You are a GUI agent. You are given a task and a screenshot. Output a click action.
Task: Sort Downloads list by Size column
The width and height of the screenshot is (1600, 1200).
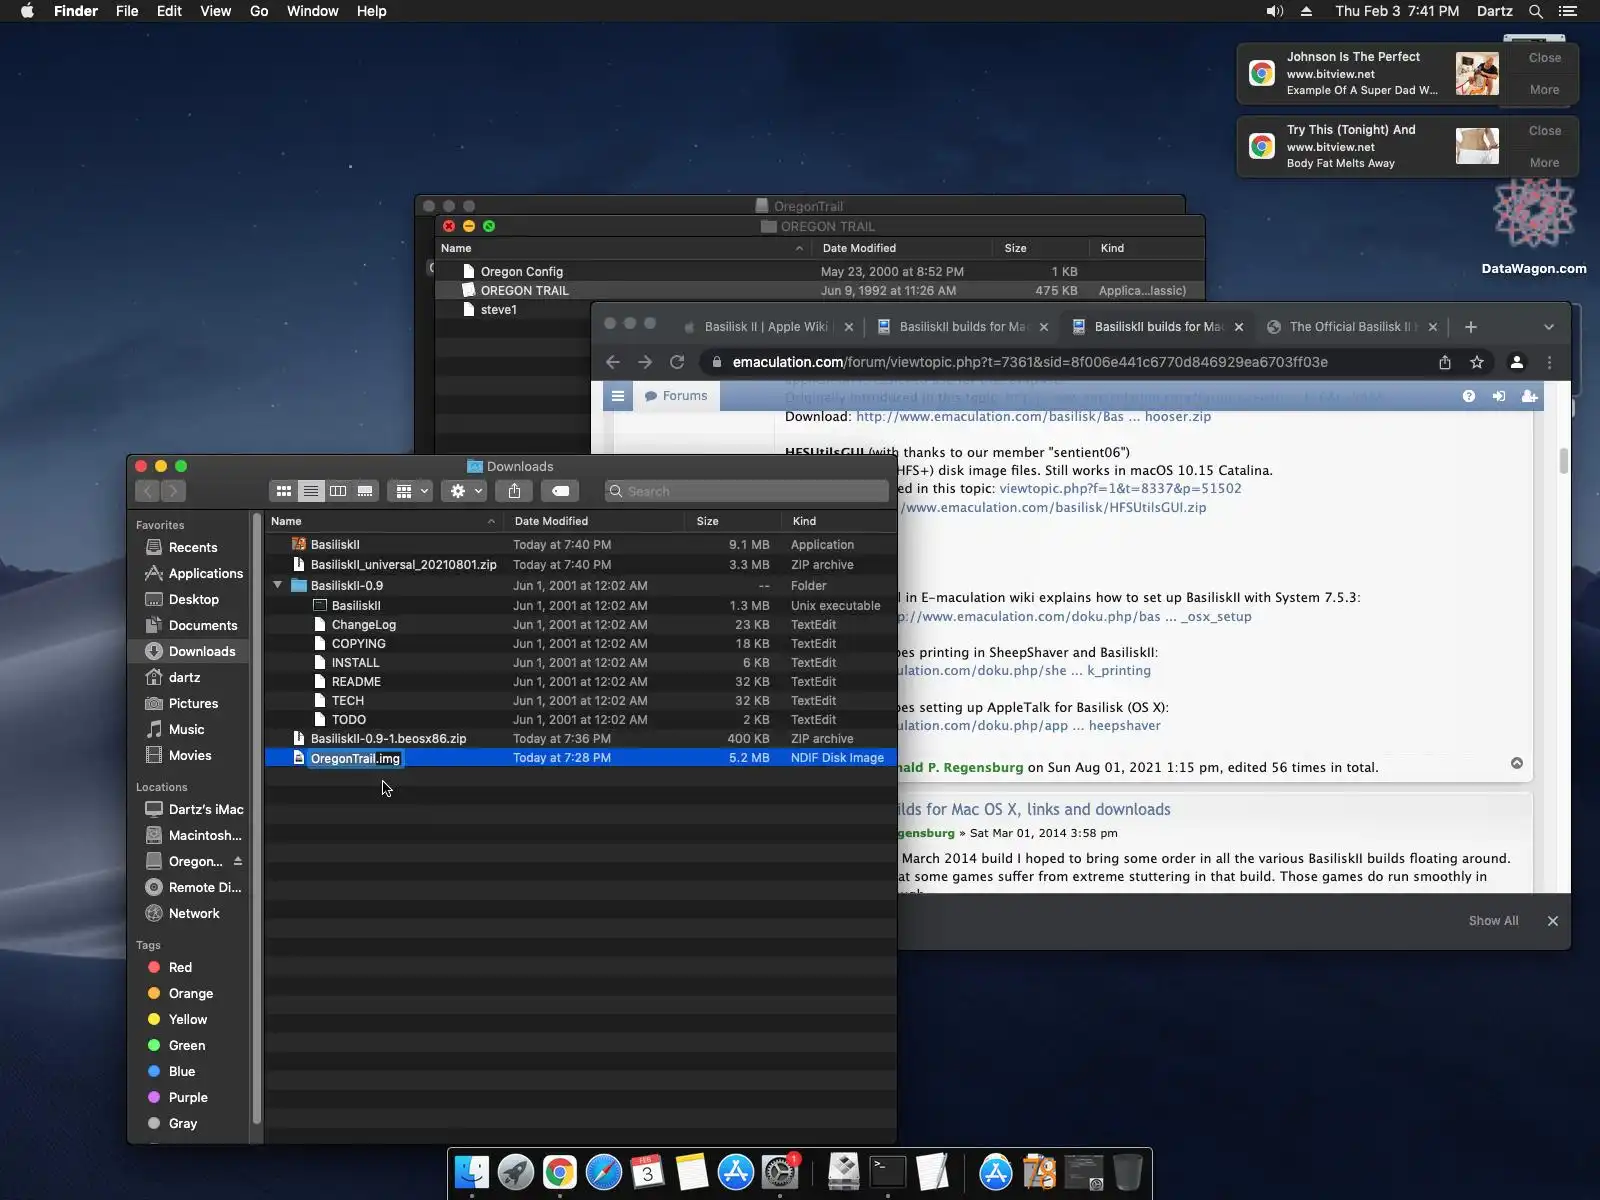pyautogui.click(x=733, y=521)
